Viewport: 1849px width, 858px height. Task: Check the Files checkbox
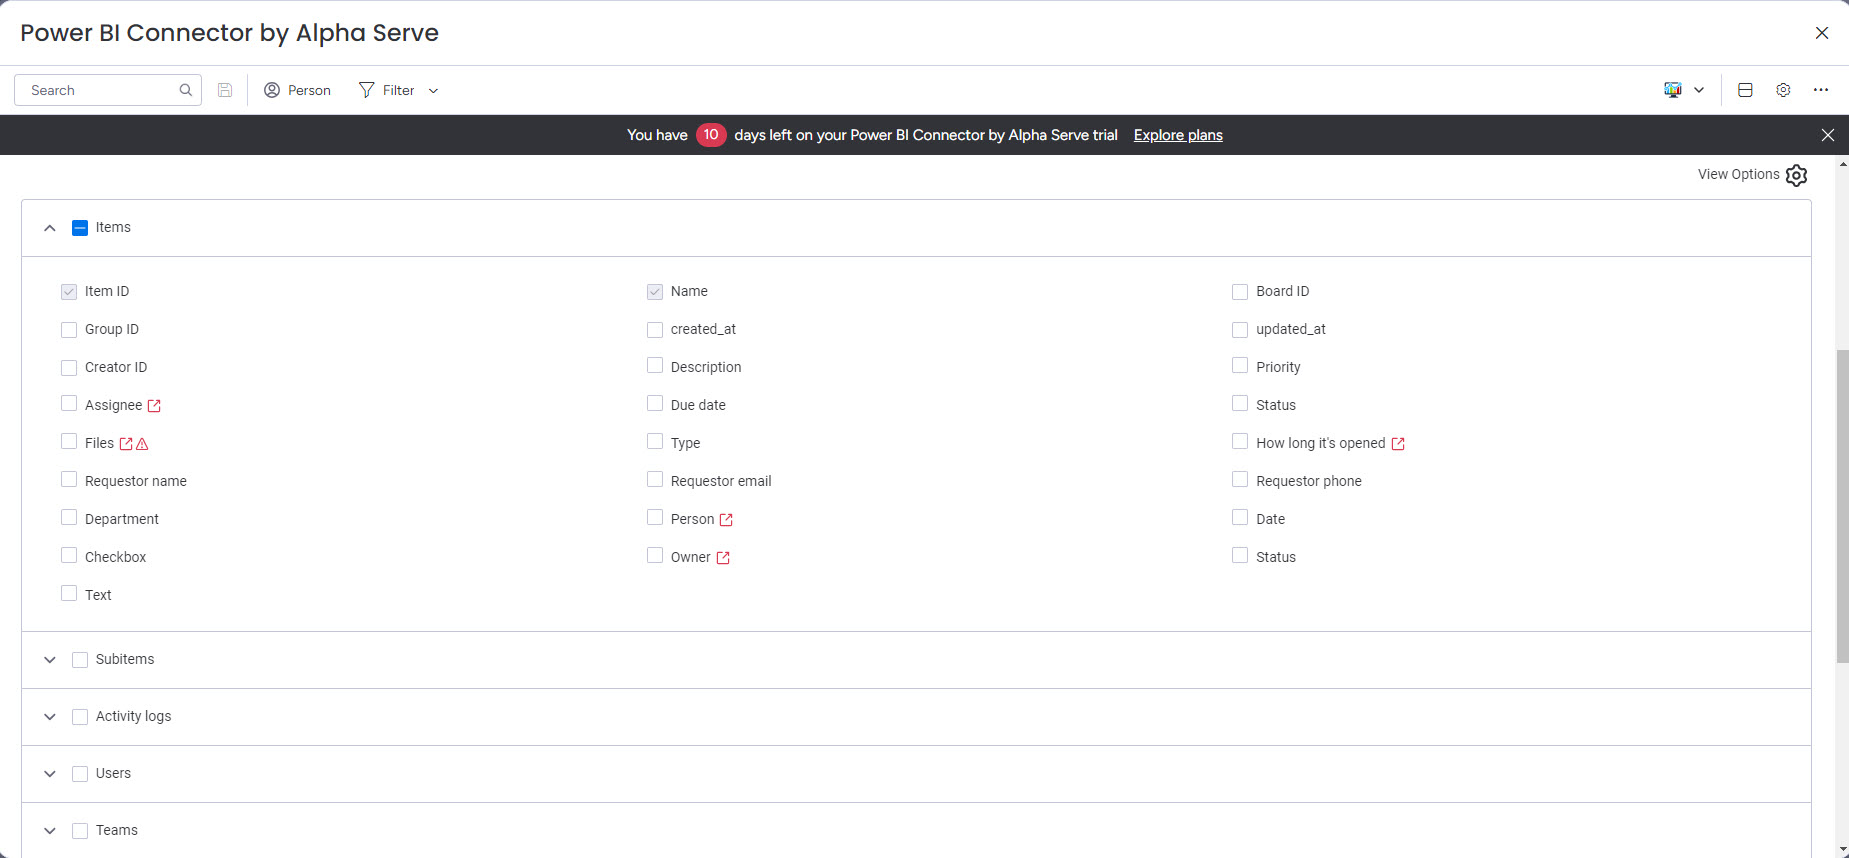(x=69, y=442)
